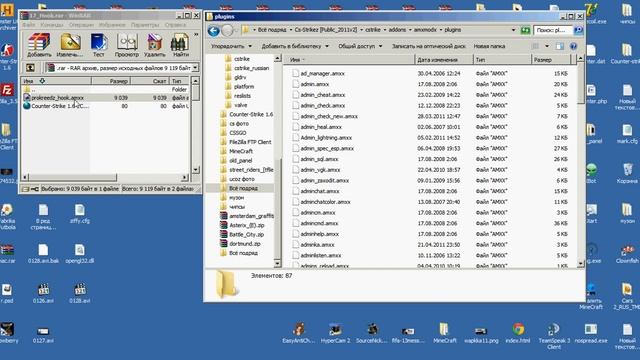
Task: Open the WinRAR archive path dropdown
Action: [196, 68]
